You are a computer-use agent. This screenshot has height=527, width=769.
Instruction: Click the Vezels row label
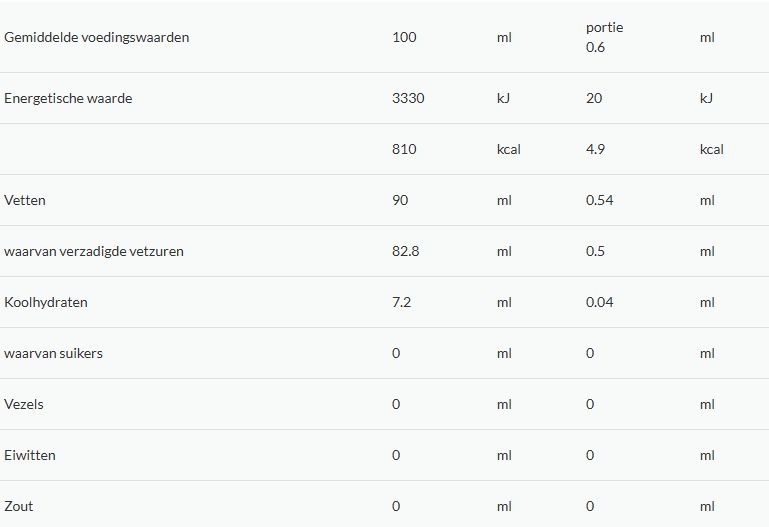[24, 404]
